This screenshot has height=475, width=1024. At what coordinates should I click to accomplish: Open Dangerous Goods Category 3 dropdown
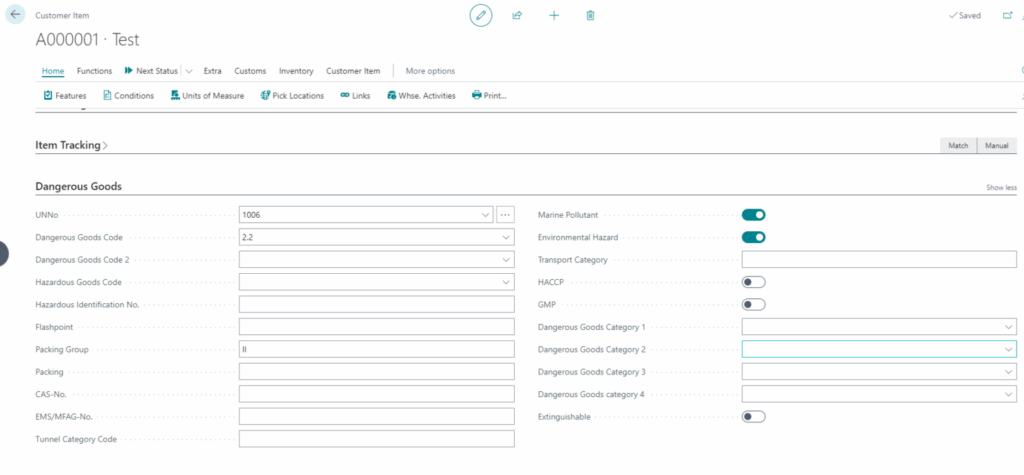(1009, 372)
